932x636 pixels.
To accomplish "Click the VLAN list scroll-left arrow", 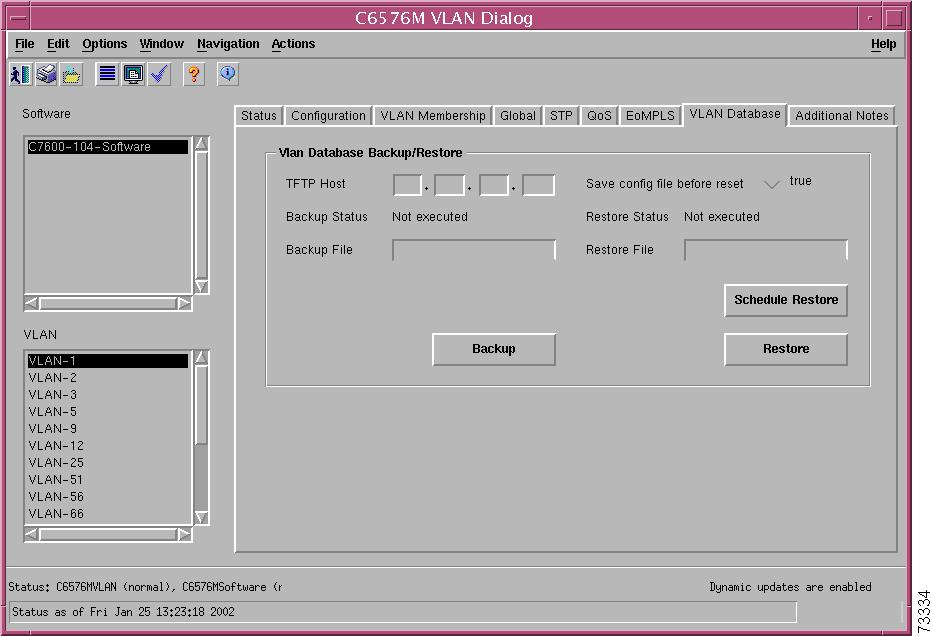I will (32, 534).
